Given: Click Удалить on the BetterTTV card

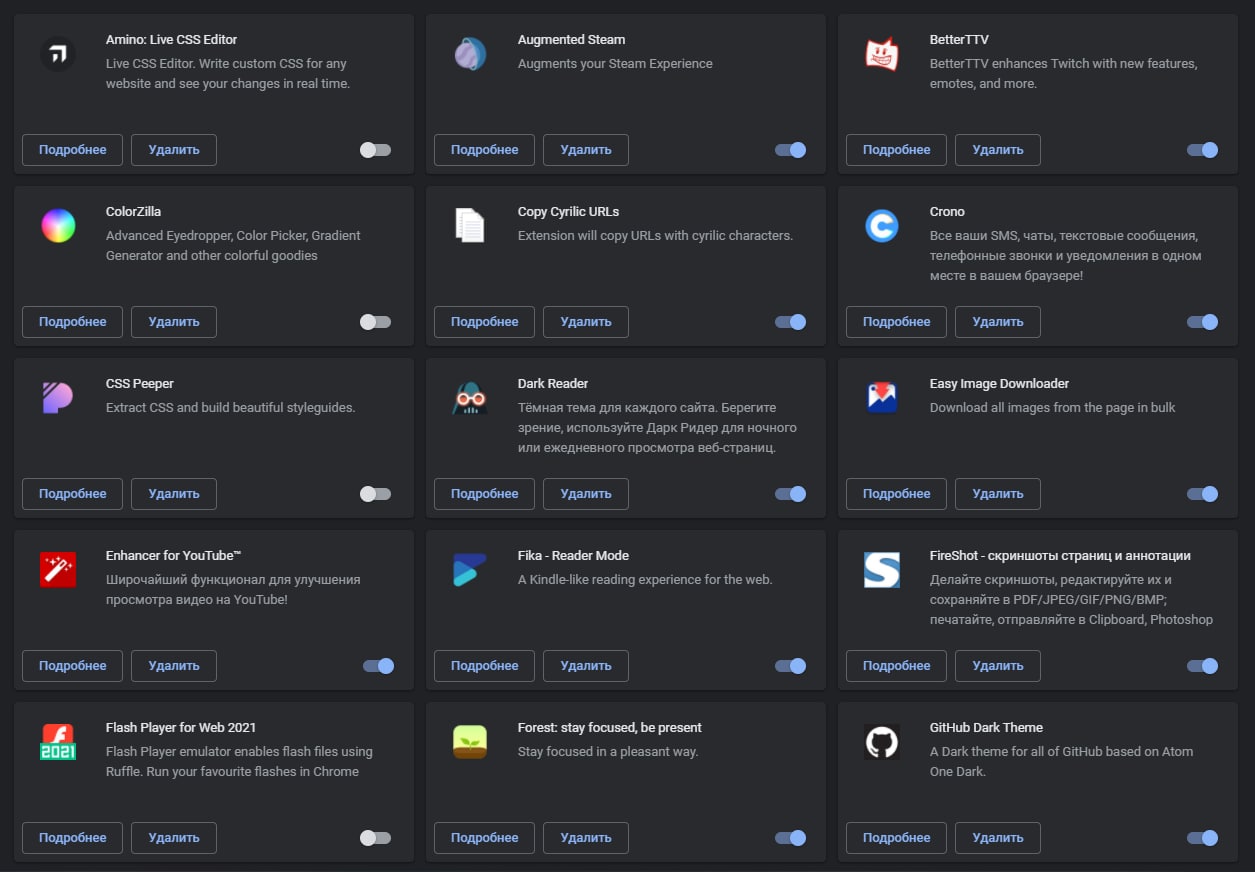Looking at the screenshot, I should coord(998,150).
